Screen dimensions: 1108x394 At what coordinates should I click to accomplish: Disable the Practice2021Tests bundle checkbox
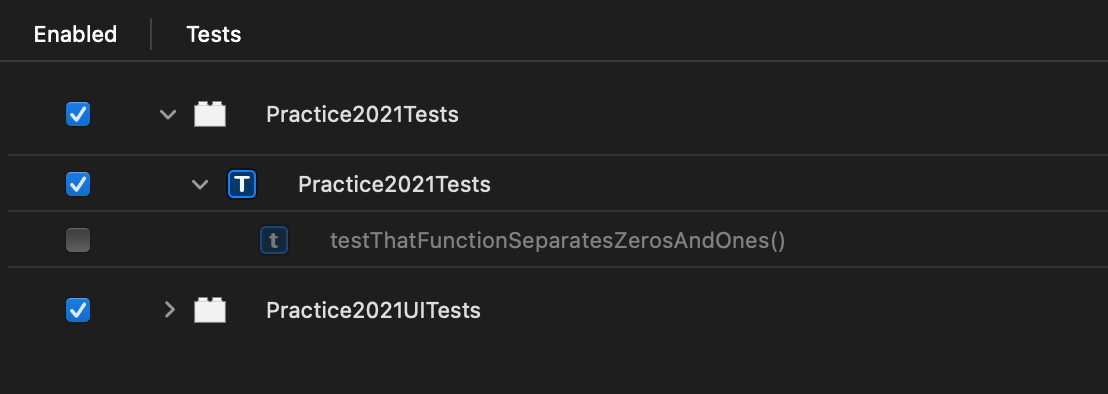(x=78, y=114)
